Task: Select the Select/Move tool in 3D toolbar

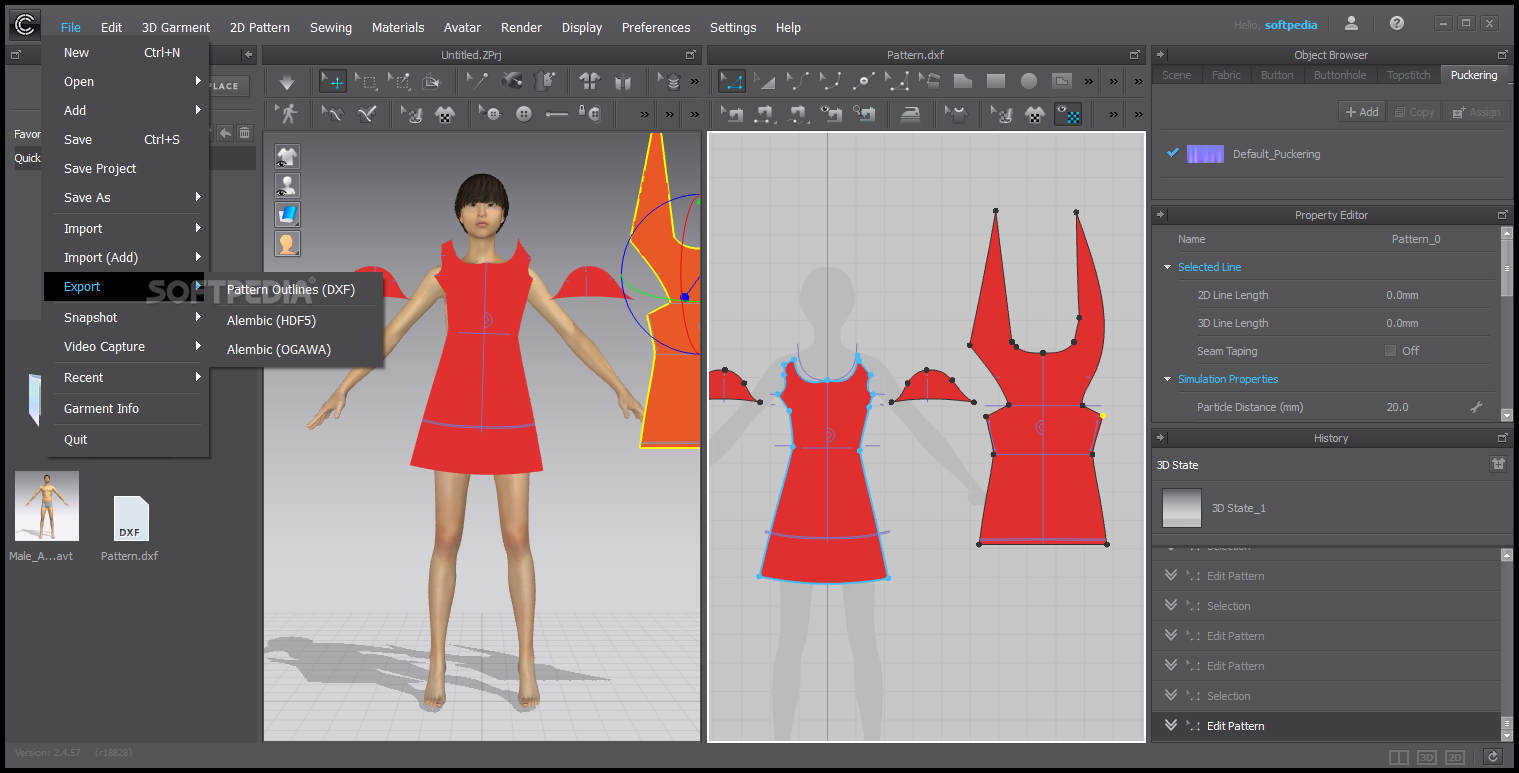Action: click(333, 81)
